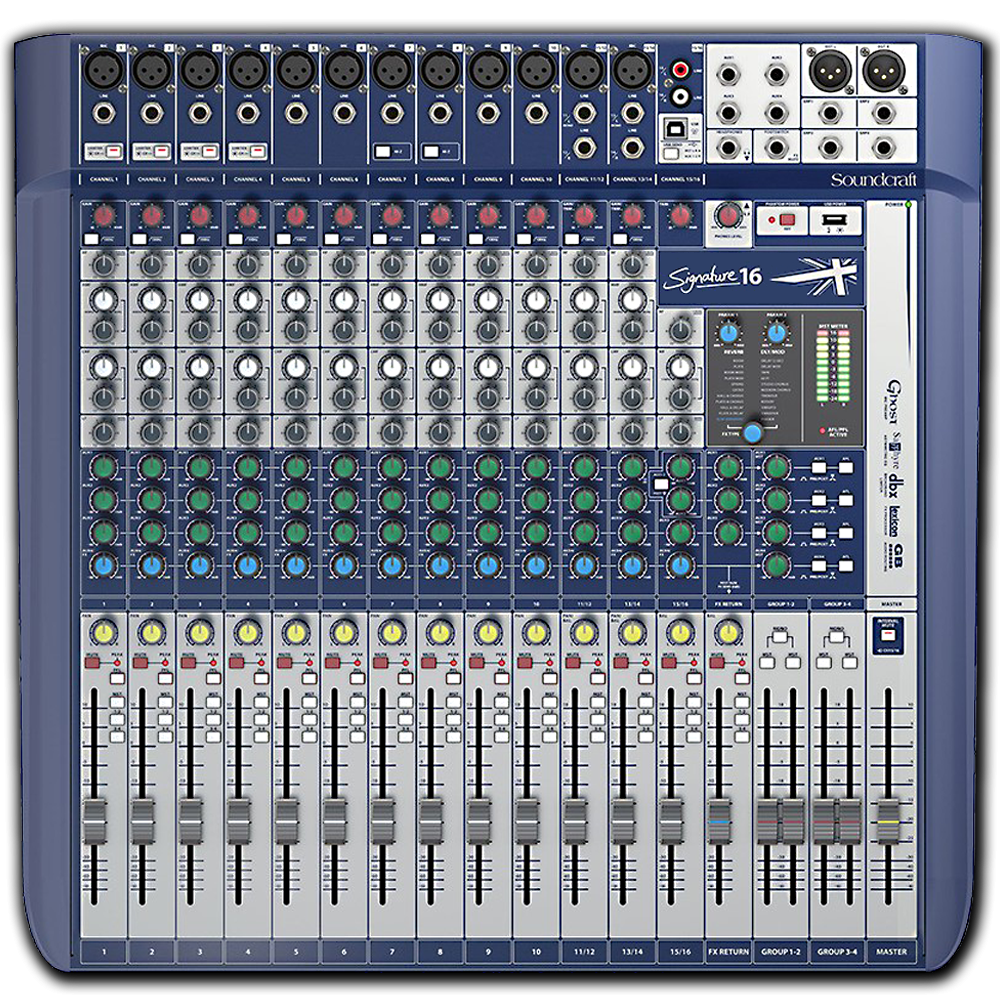This screenshot has height=1000, width=1000.
Task: Toggle the channel 4 high-pass filter switch
Action: [x=235, y=239]
